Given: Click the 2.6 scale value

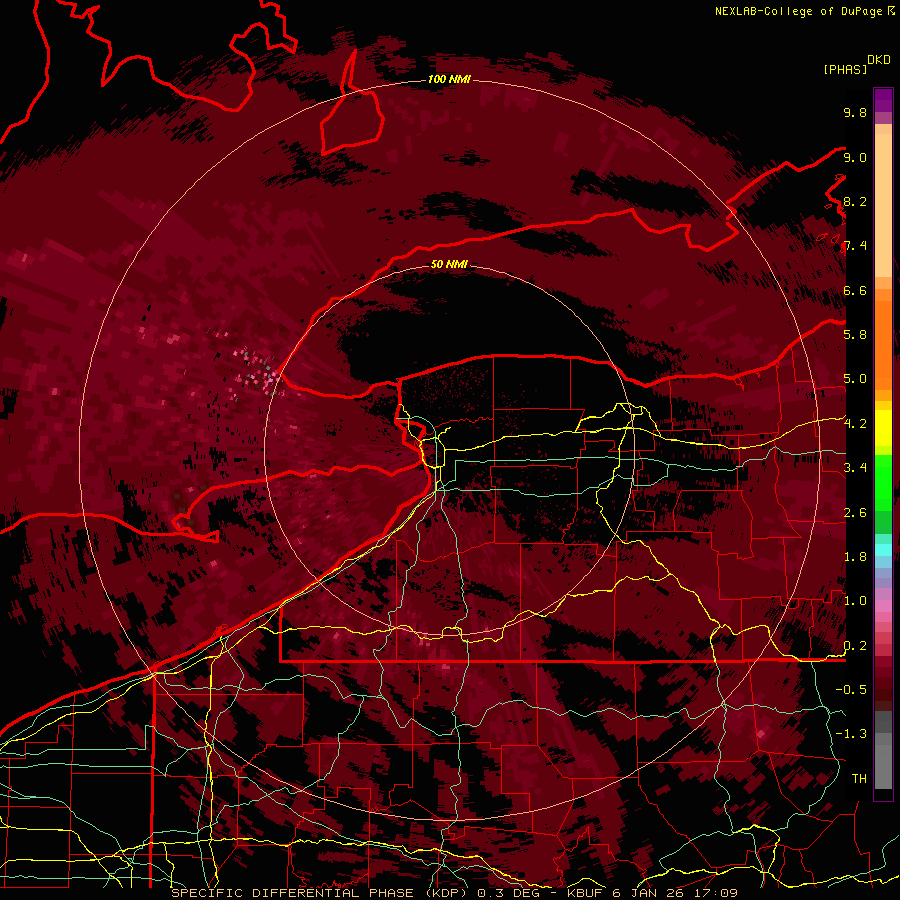Looking at the screenshot, I should (x=855, y=512).
